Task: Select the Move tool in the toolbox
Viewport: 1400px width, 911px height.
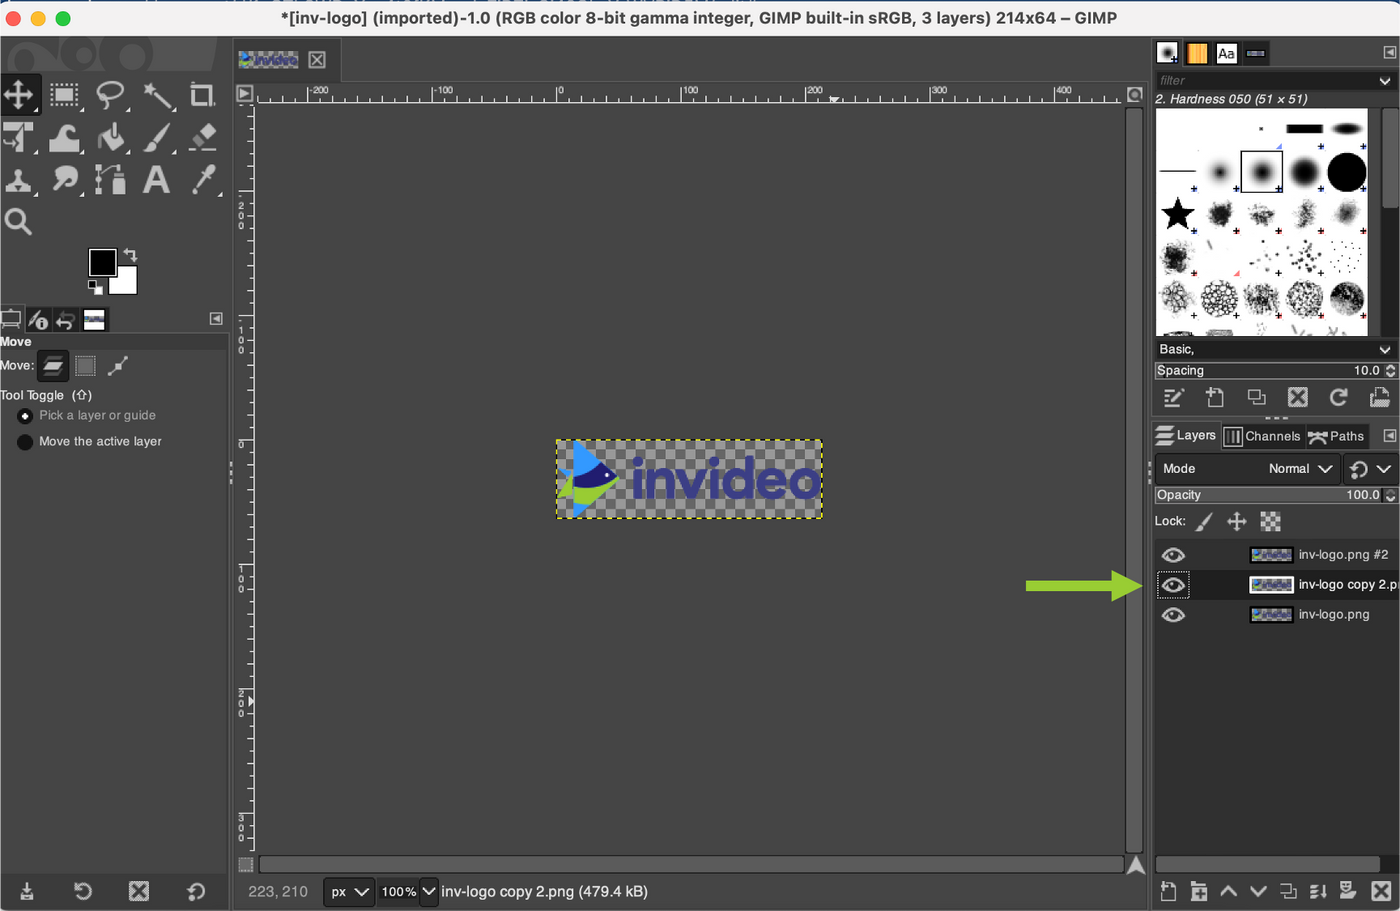Action: [x=18, y=95]
